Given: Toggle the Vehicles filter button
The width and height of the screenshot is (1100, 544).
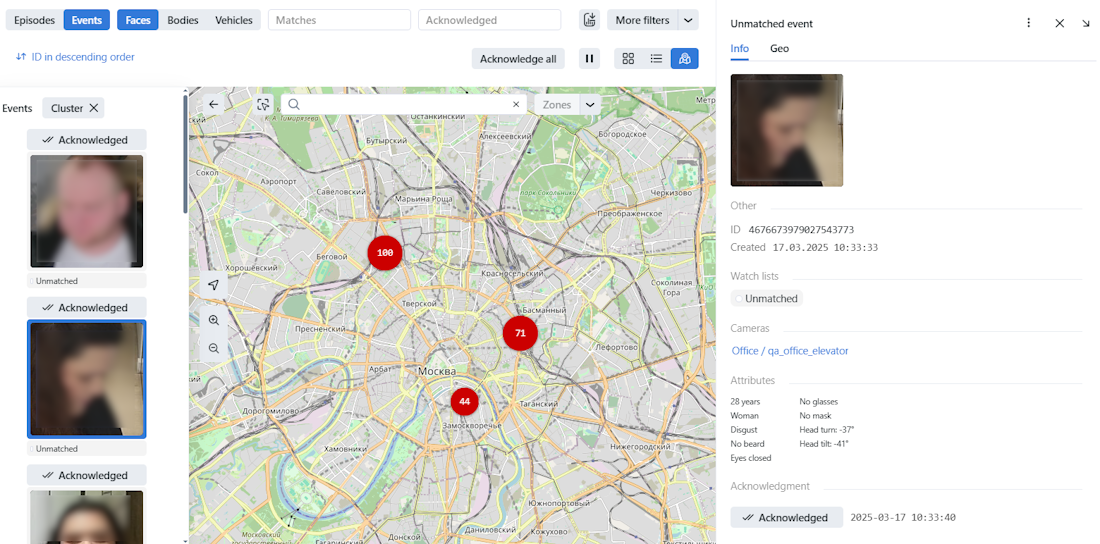Looking at the screenshot, I should click(234, 20).
